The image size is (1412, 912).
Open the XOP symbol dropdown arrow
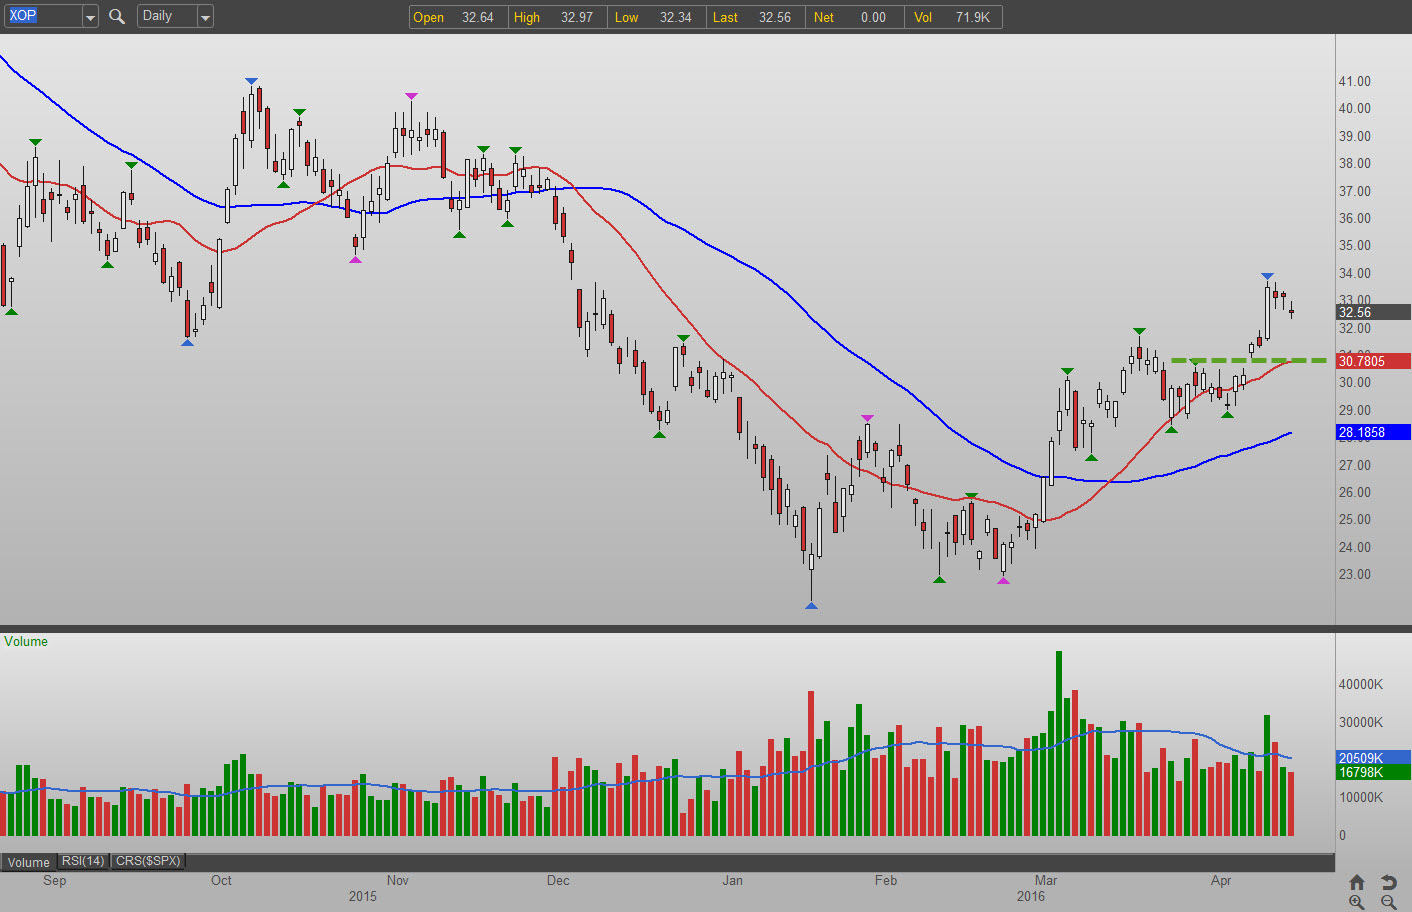pyautogui.click(x=90, y=17)
